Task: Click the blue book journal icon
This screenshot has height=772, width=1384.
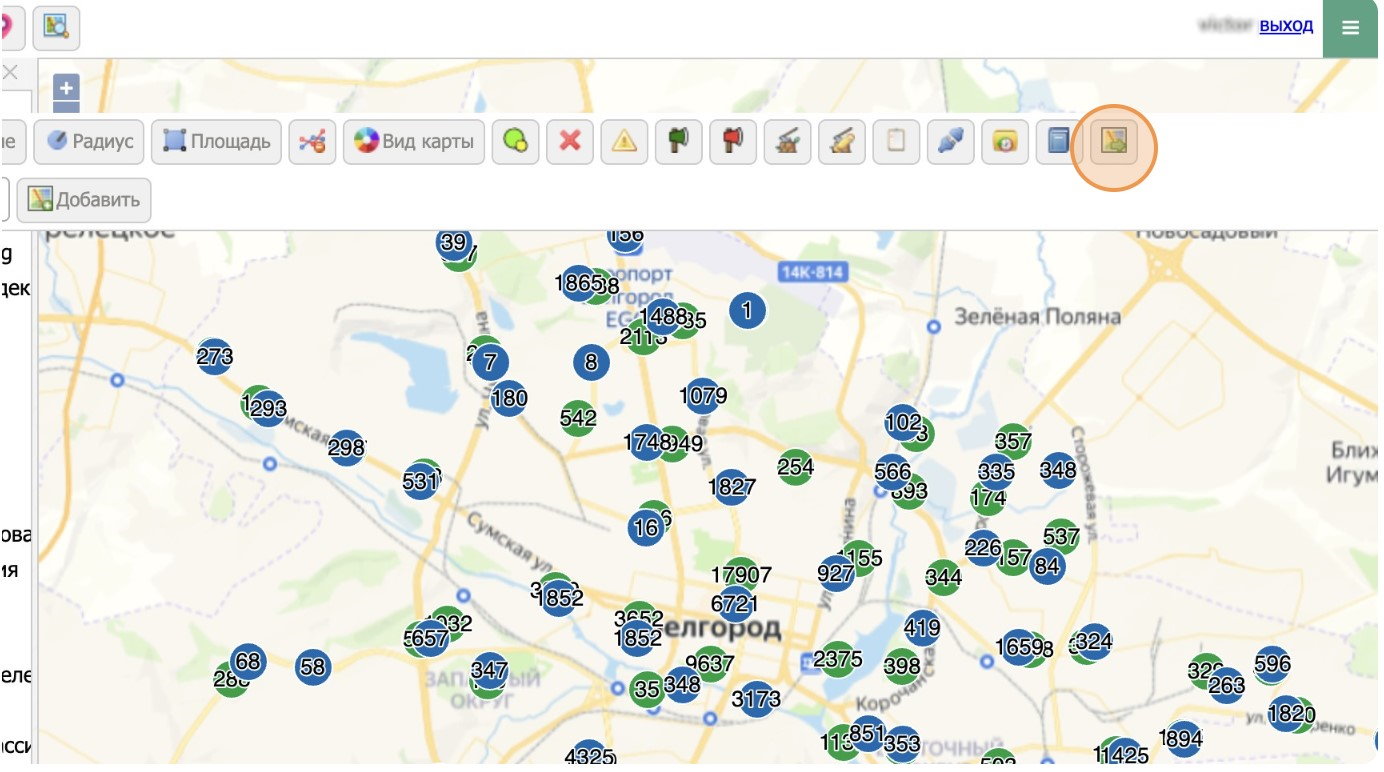Action: (x=1059, y=142)
